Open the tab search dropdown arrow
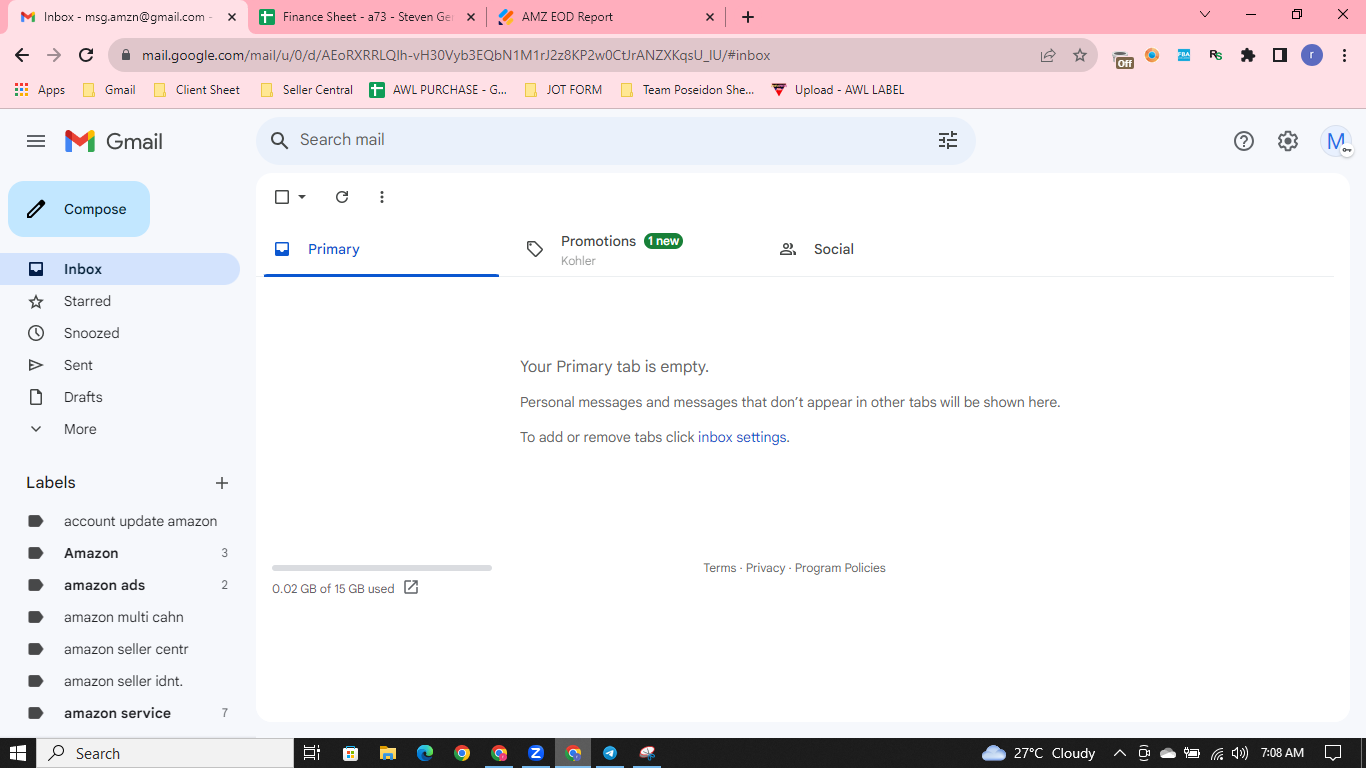1366x768 pixels. [1205, 15]
